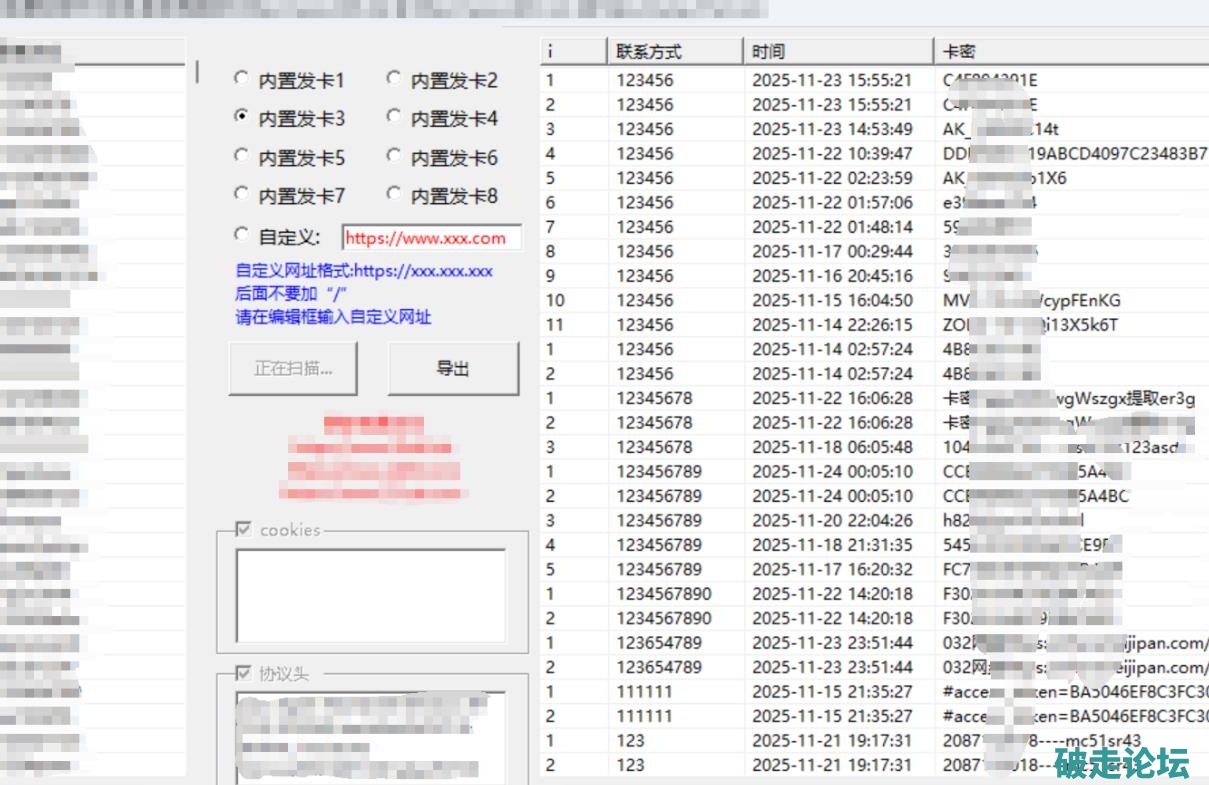The image size is (1209, 785).
Task: Toggle the cookies checkbox
Action: [243, 529]
